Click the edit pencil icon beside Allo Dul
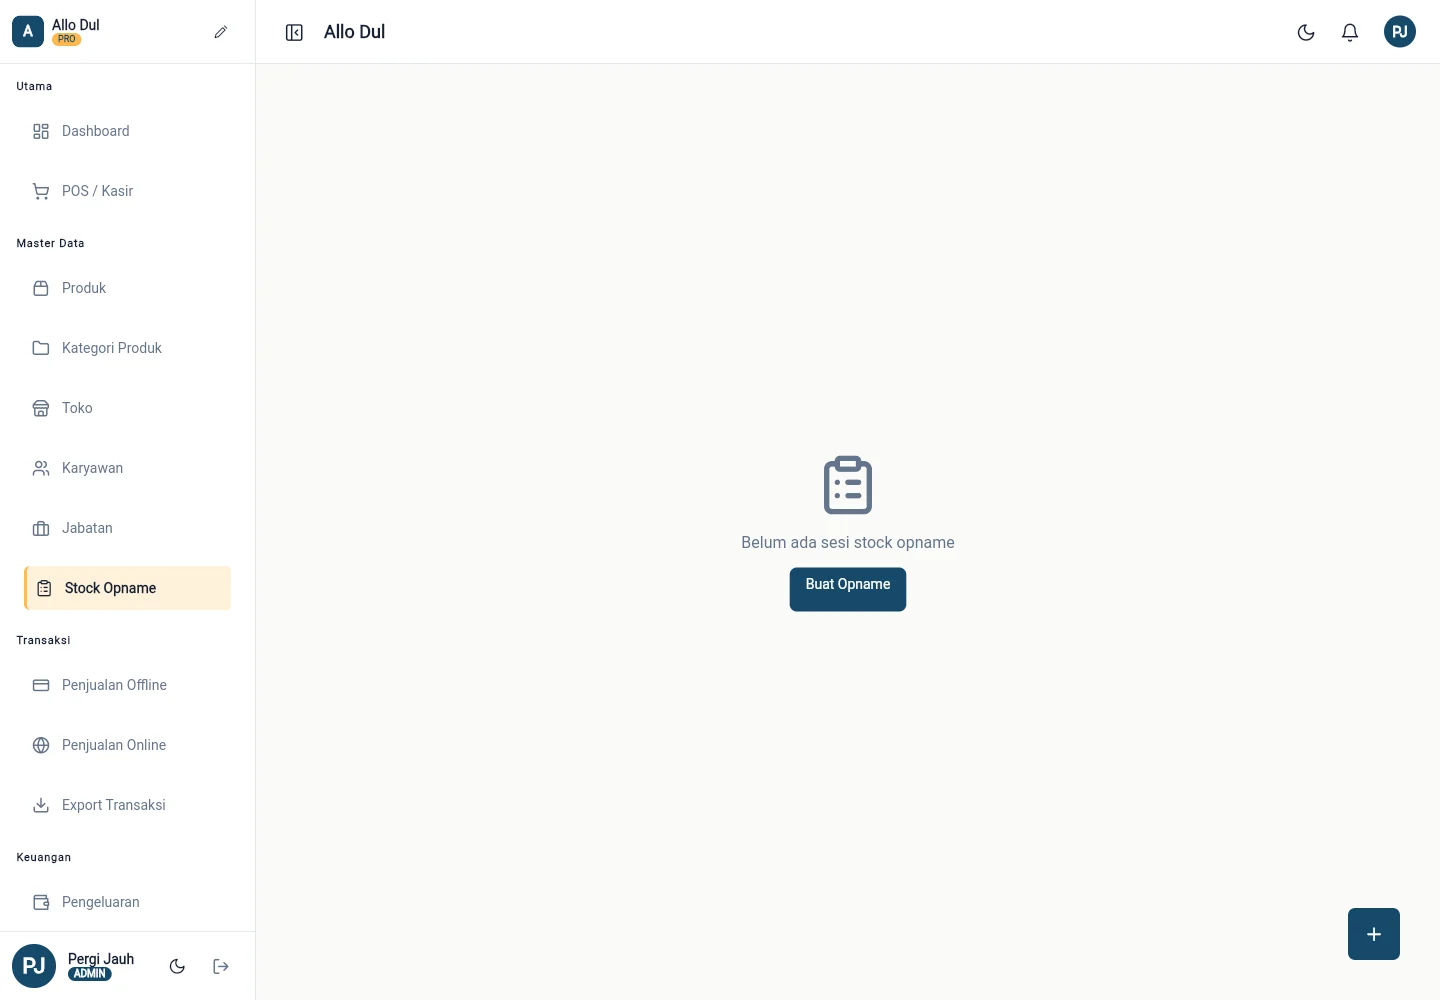The width and height of the screenshot is (1440, 1000). 221,32
